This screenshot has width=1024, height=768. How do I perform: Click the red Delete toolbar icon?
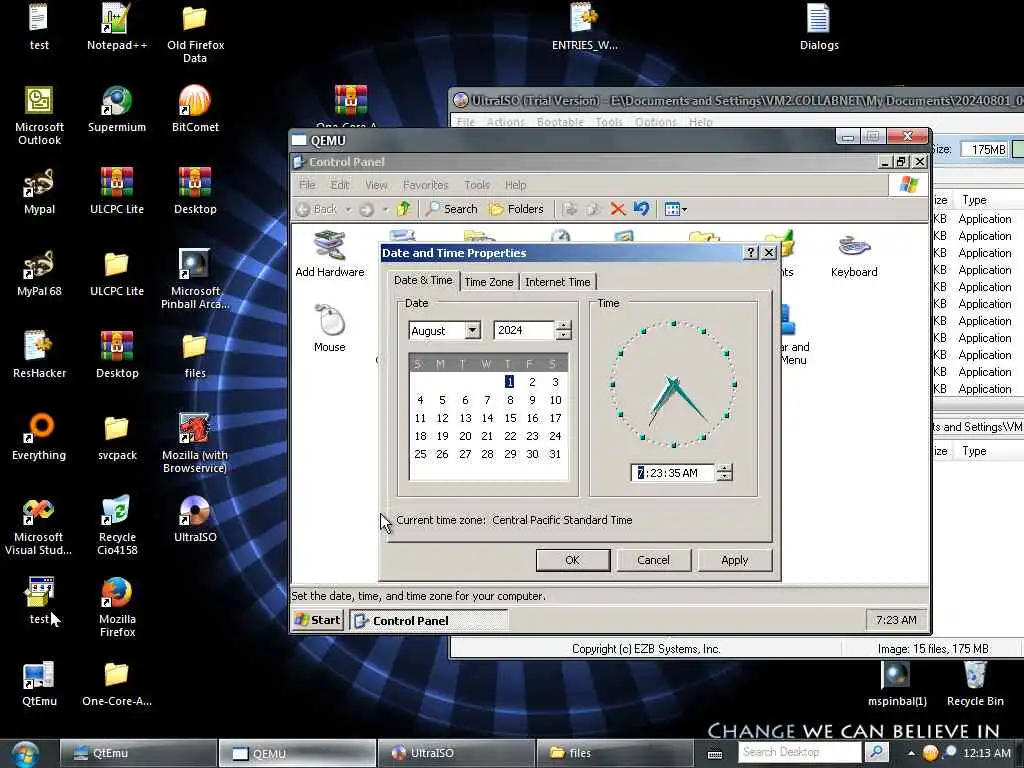(x=617, y=209)
